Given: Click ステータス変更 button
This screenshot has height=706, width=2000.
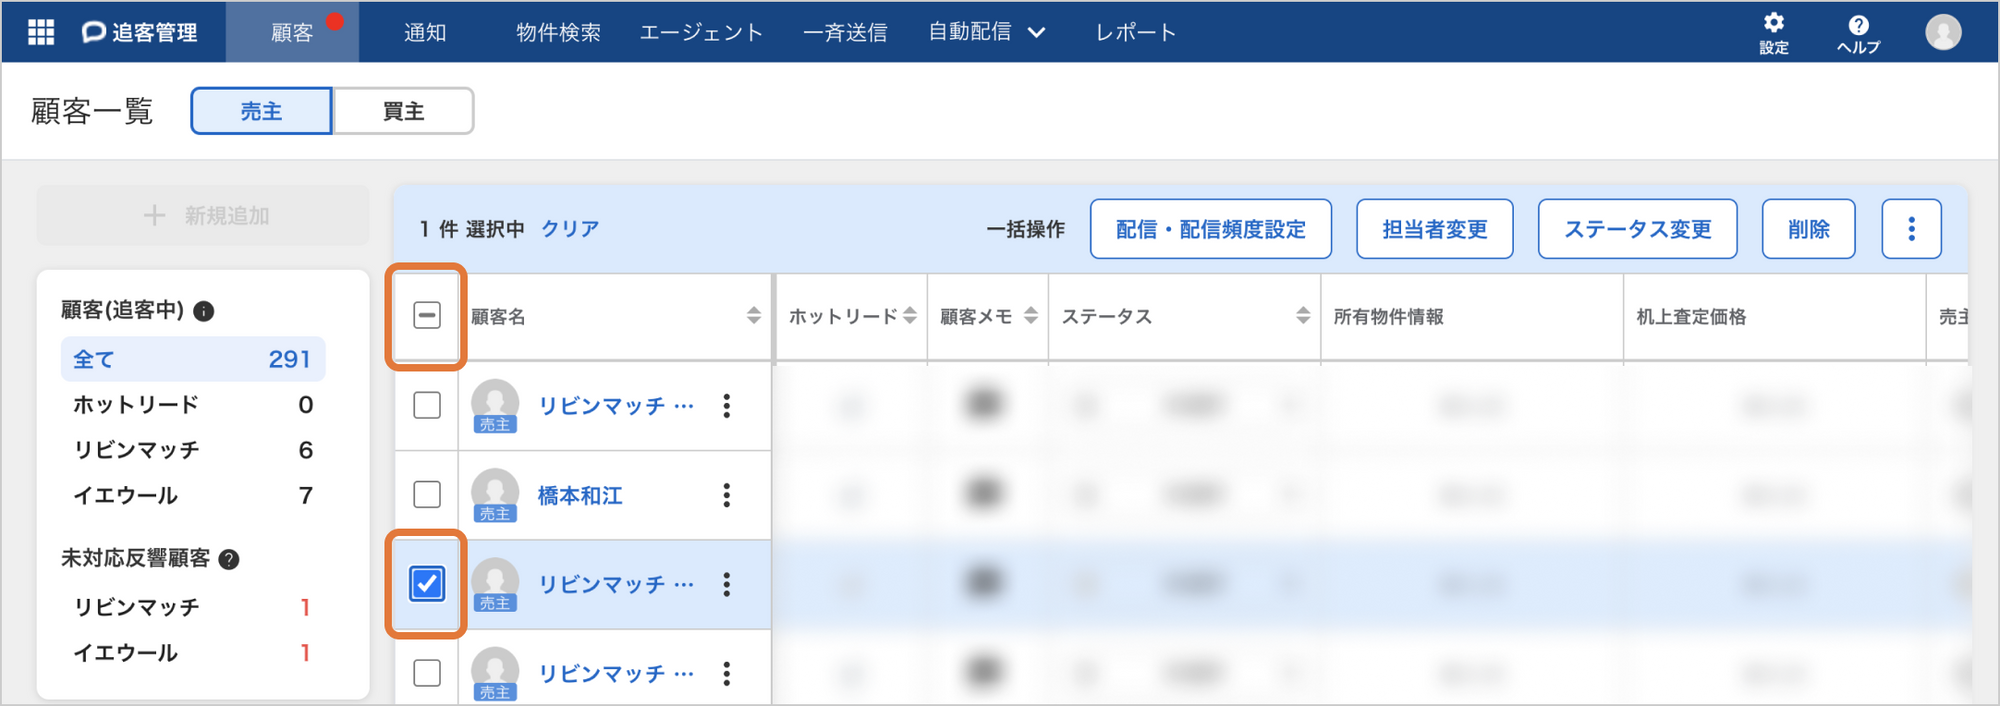Looking at the screenshot, I should point(1637,229).
